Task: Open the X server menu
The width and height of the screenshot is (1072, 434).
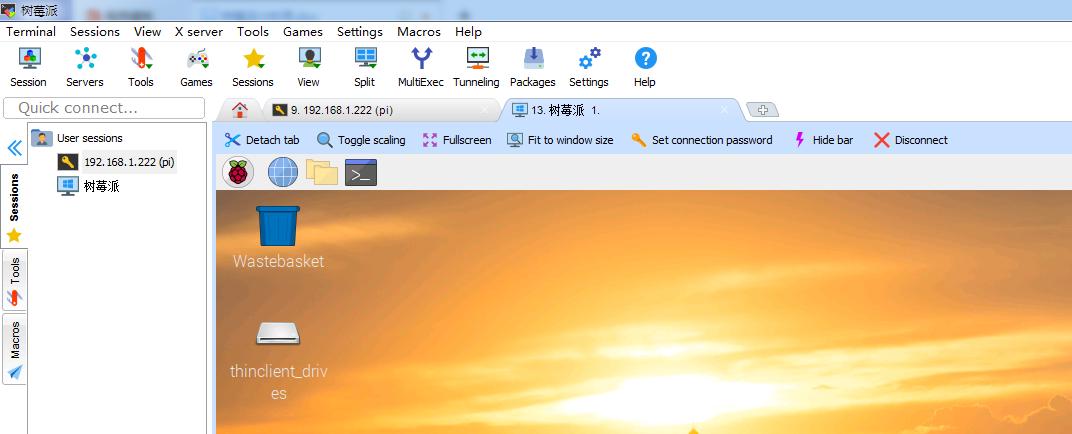Action: click(x=199, y=31)
